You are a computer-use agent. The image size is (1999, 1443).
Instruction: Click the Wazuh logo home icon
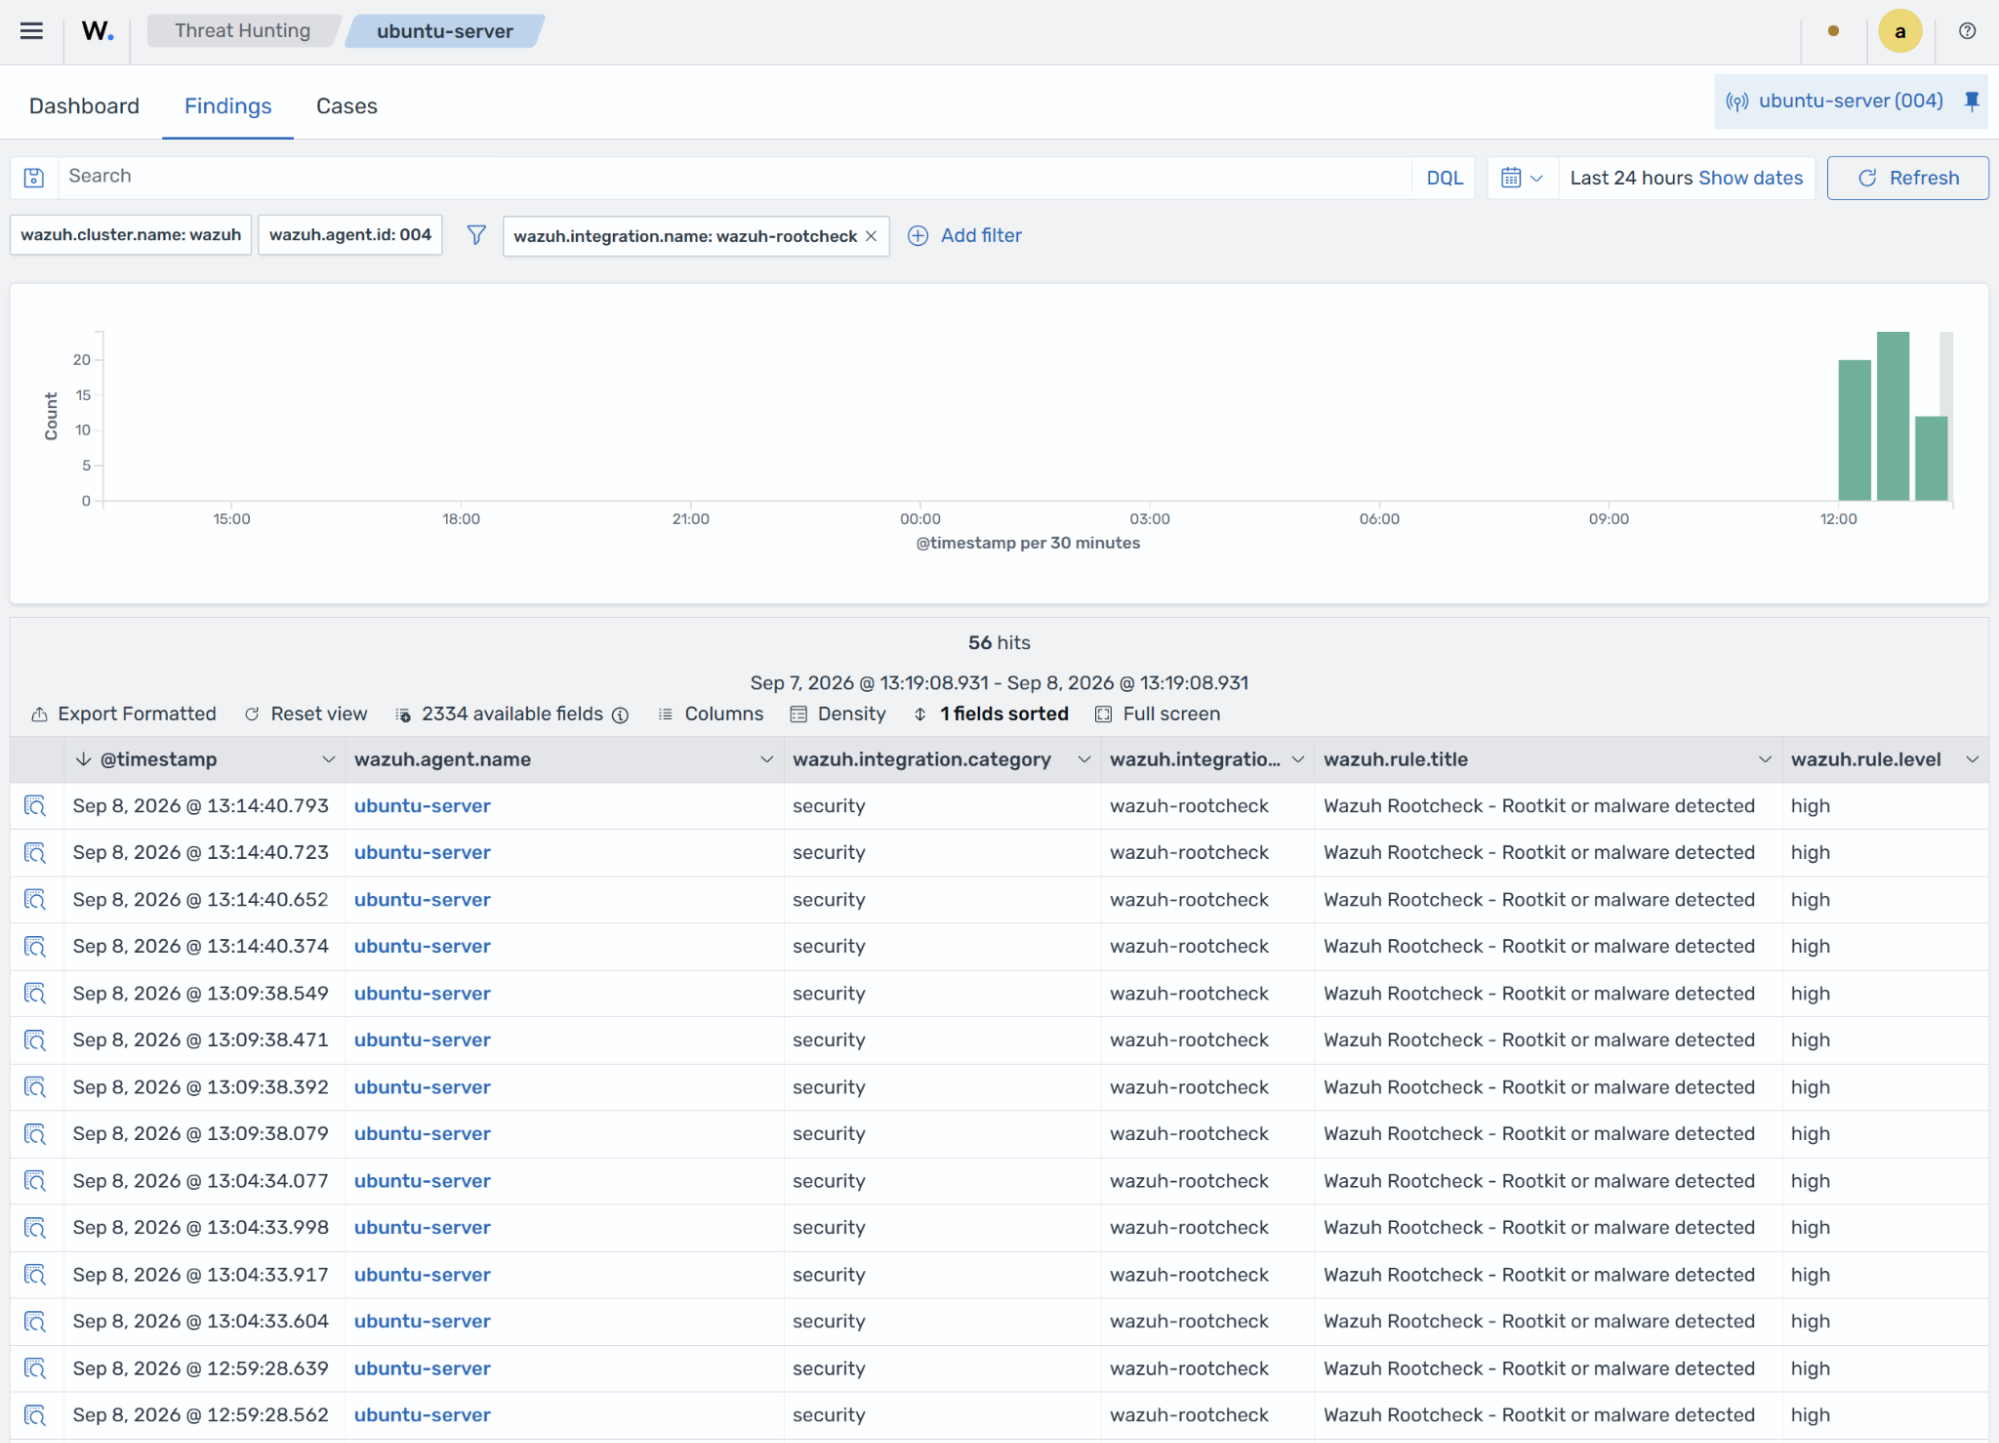(97, 31)
